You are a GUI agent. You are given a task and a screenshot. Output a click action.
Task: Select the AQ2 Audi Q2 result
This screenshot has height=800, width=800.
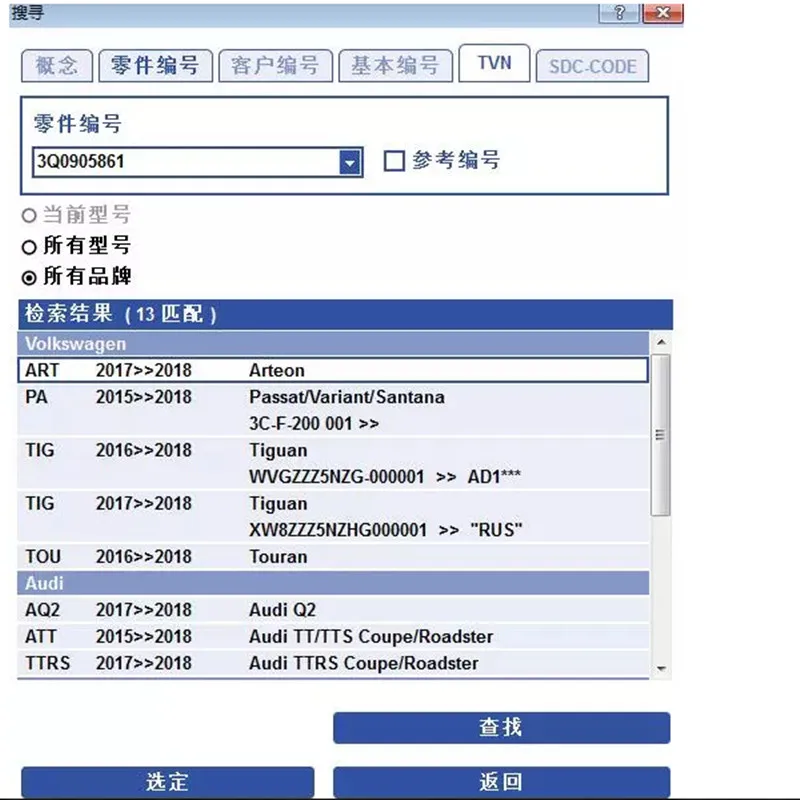pos(333,610)
